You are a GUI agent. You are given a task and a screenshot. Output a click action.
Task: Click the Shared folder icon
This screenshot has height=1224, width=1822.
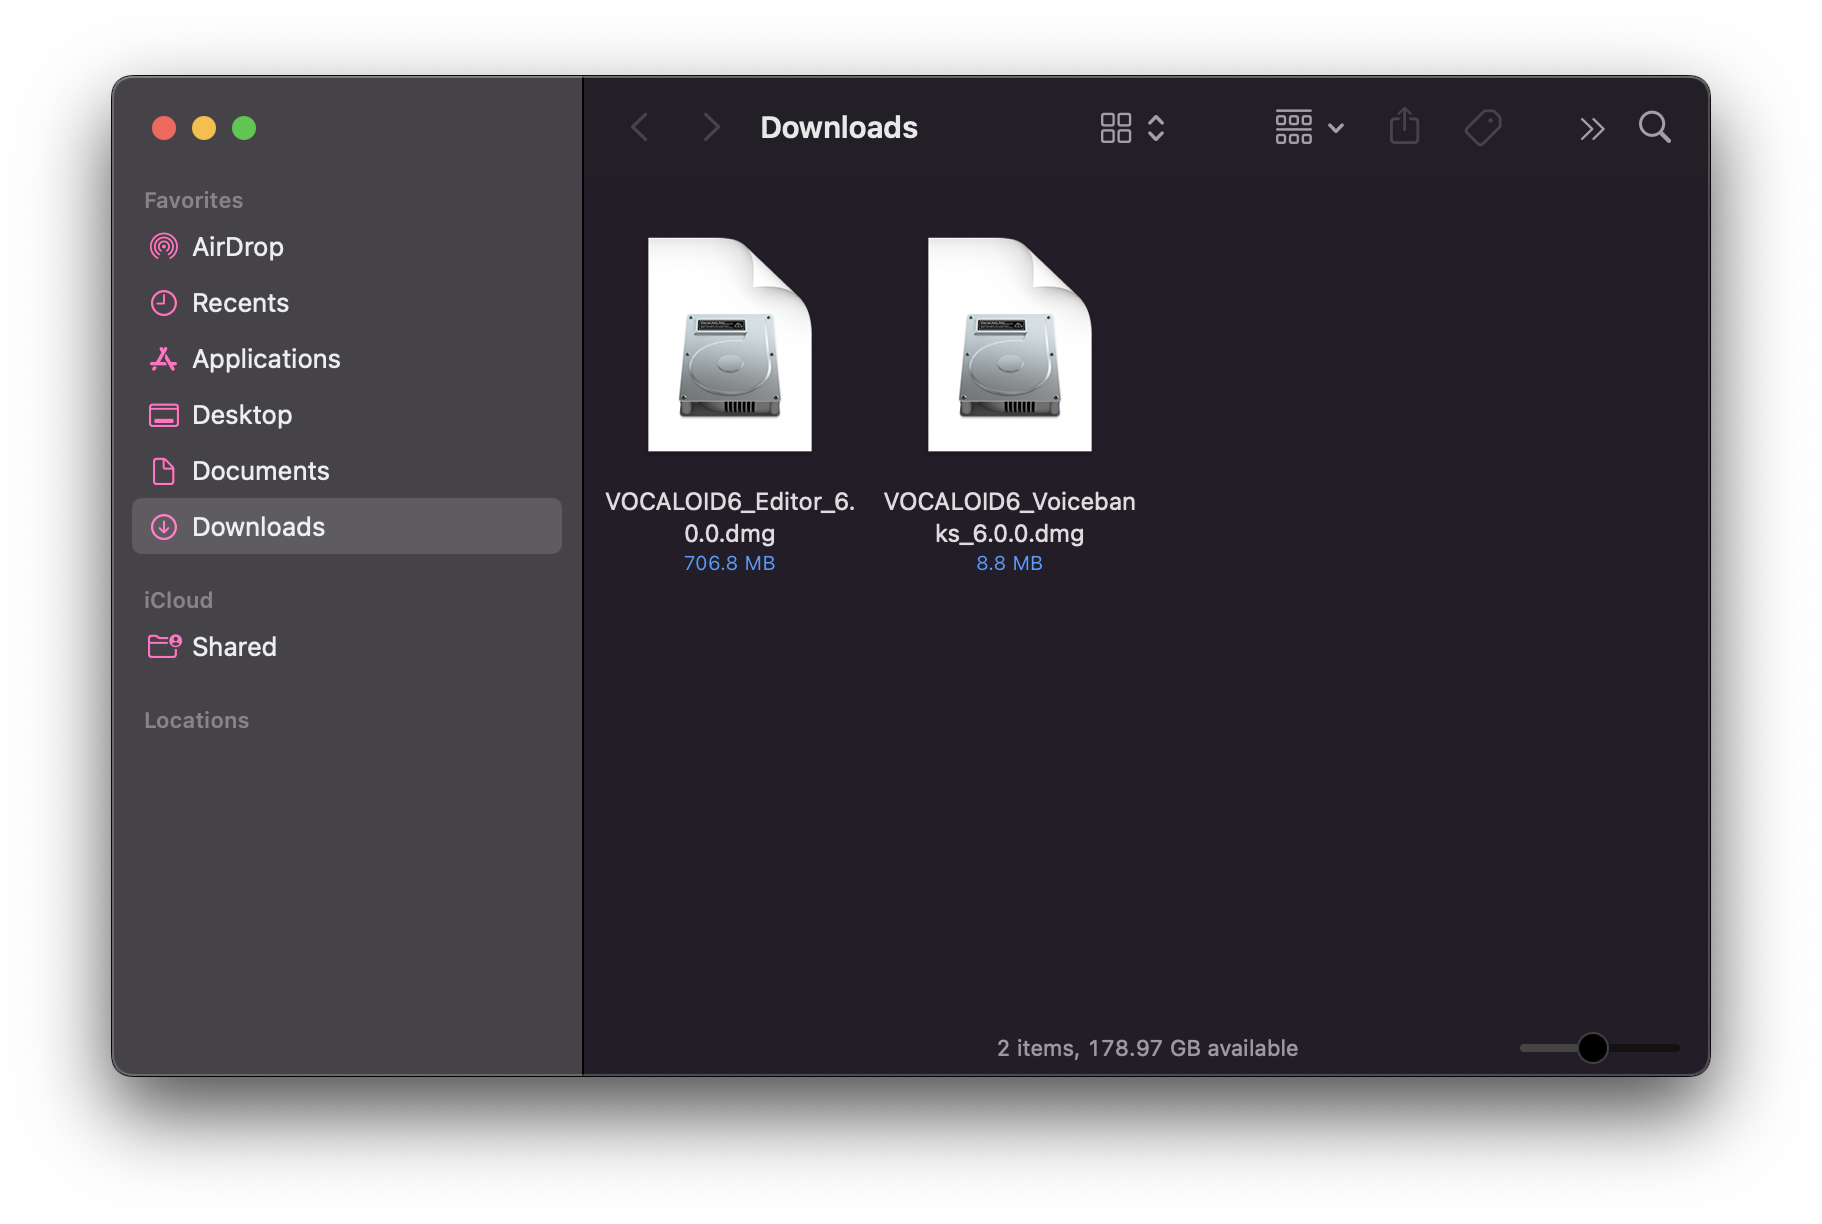(164, 646)
